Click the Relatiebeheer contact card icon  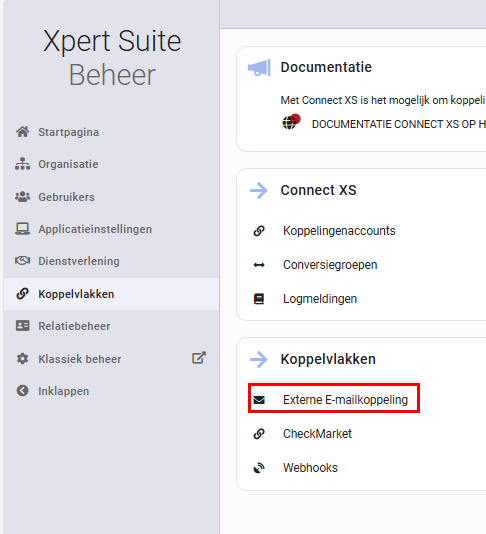click(x=22, y=326)
